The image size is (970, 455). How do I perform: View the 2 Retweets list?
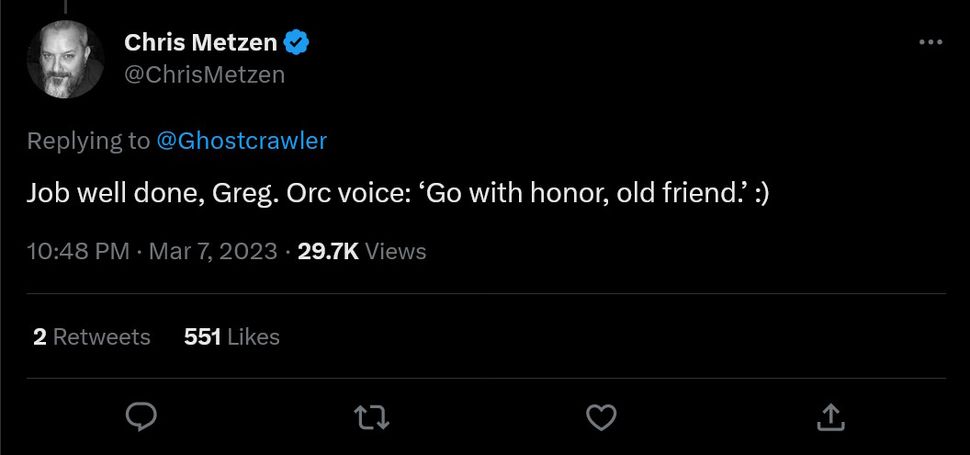click(x=91, y=337)
